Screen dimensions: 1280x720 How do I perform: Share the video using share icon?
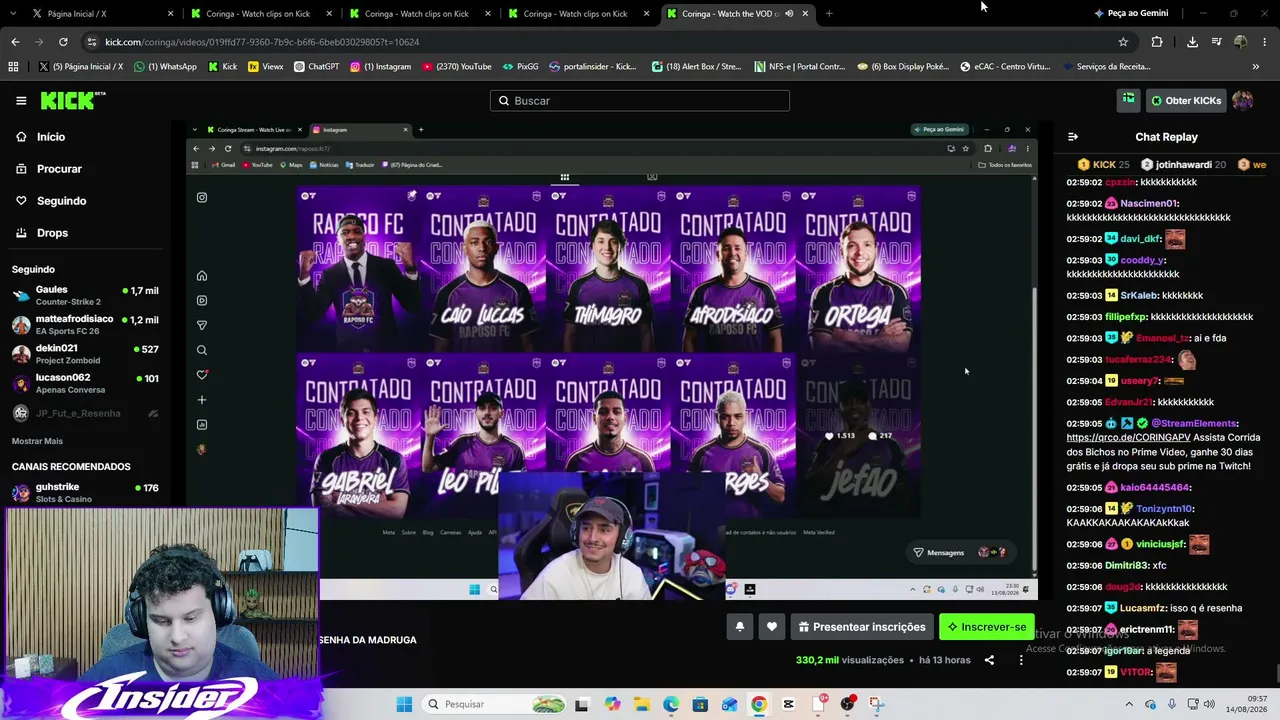coord(989,660)
